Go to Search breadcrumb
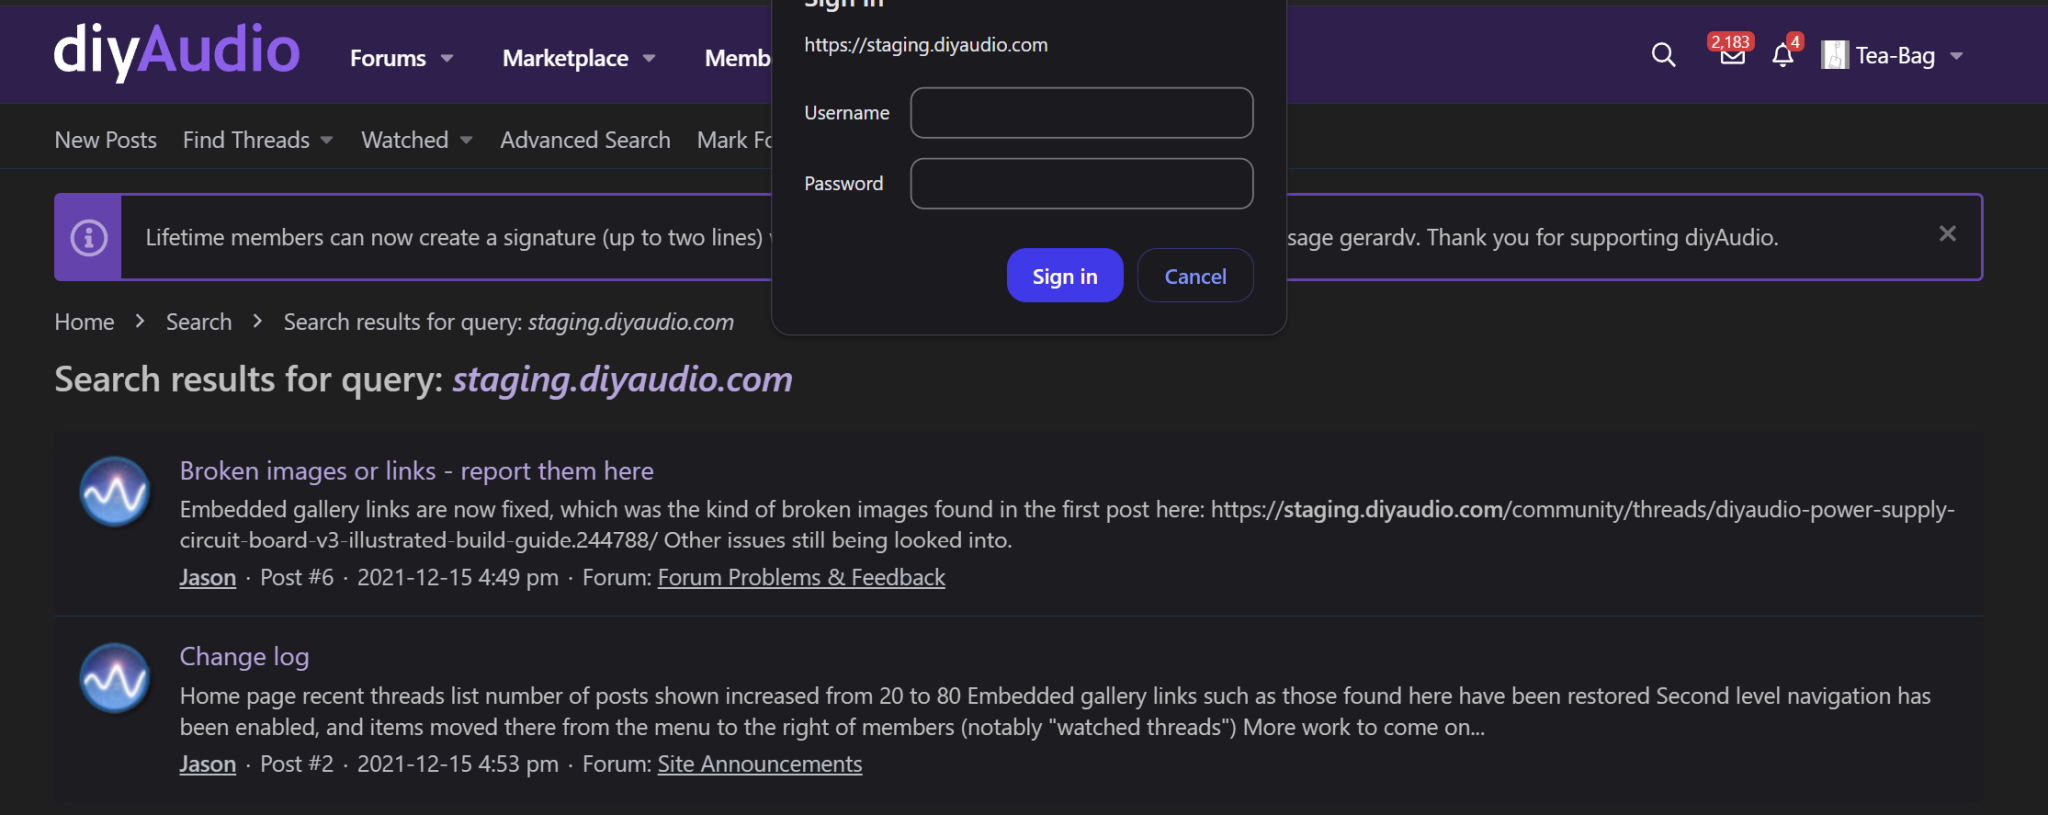 (x=199, y=322)
